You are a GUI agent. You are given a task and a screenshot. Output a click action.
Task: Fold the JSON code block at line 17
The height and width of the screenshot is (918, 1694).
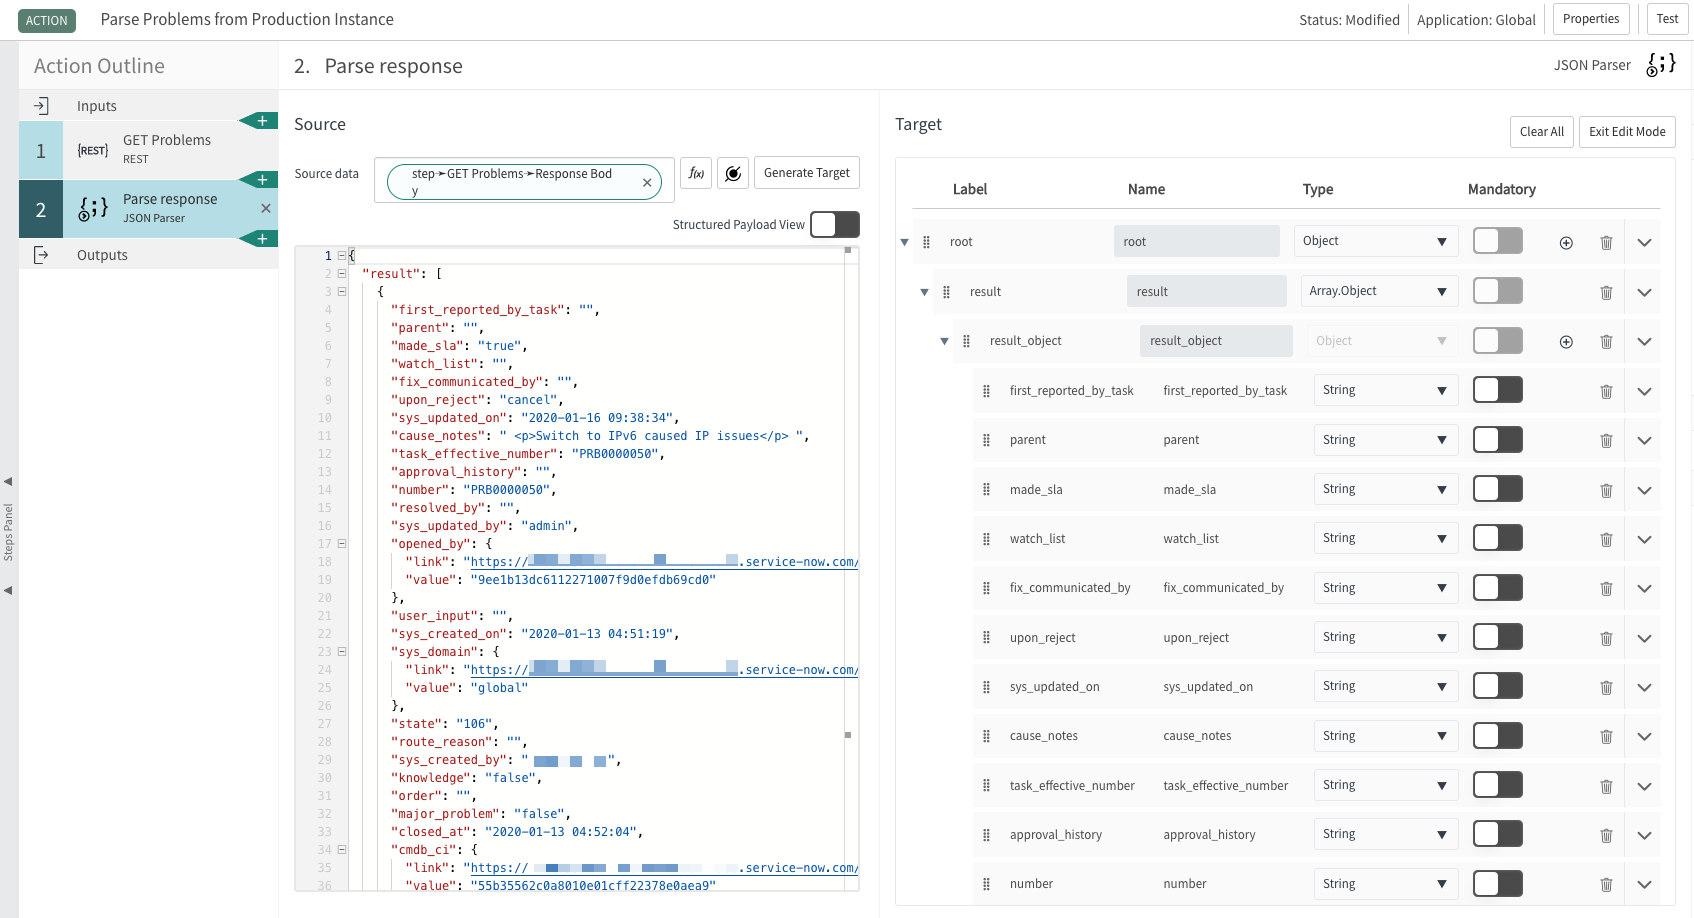(x=342, y=544)
